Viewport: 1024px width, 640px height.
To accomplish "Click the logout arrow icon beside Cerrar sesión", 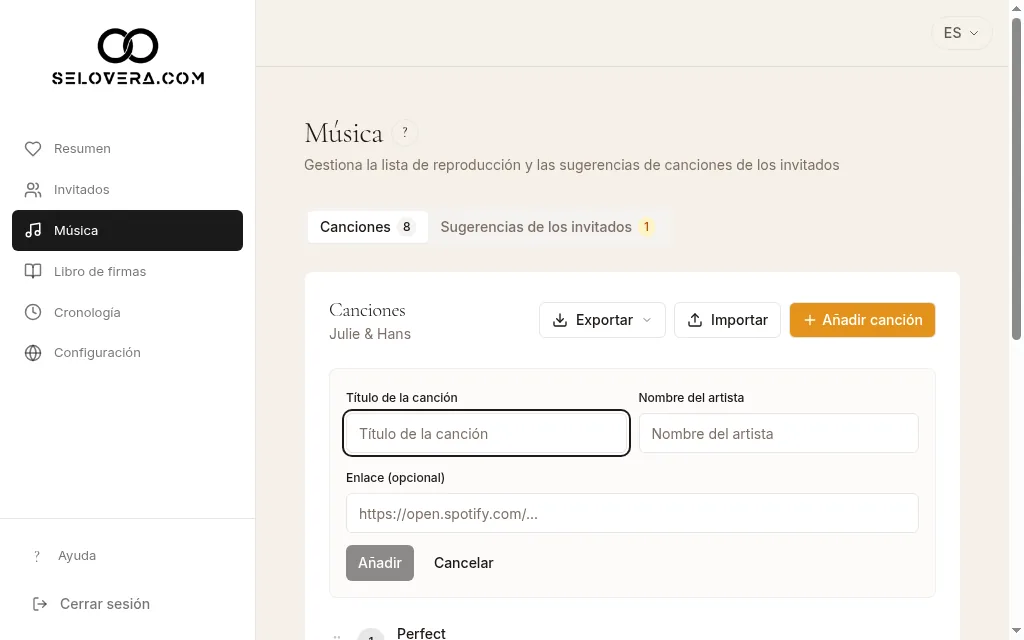I will (x=40, y=604).
